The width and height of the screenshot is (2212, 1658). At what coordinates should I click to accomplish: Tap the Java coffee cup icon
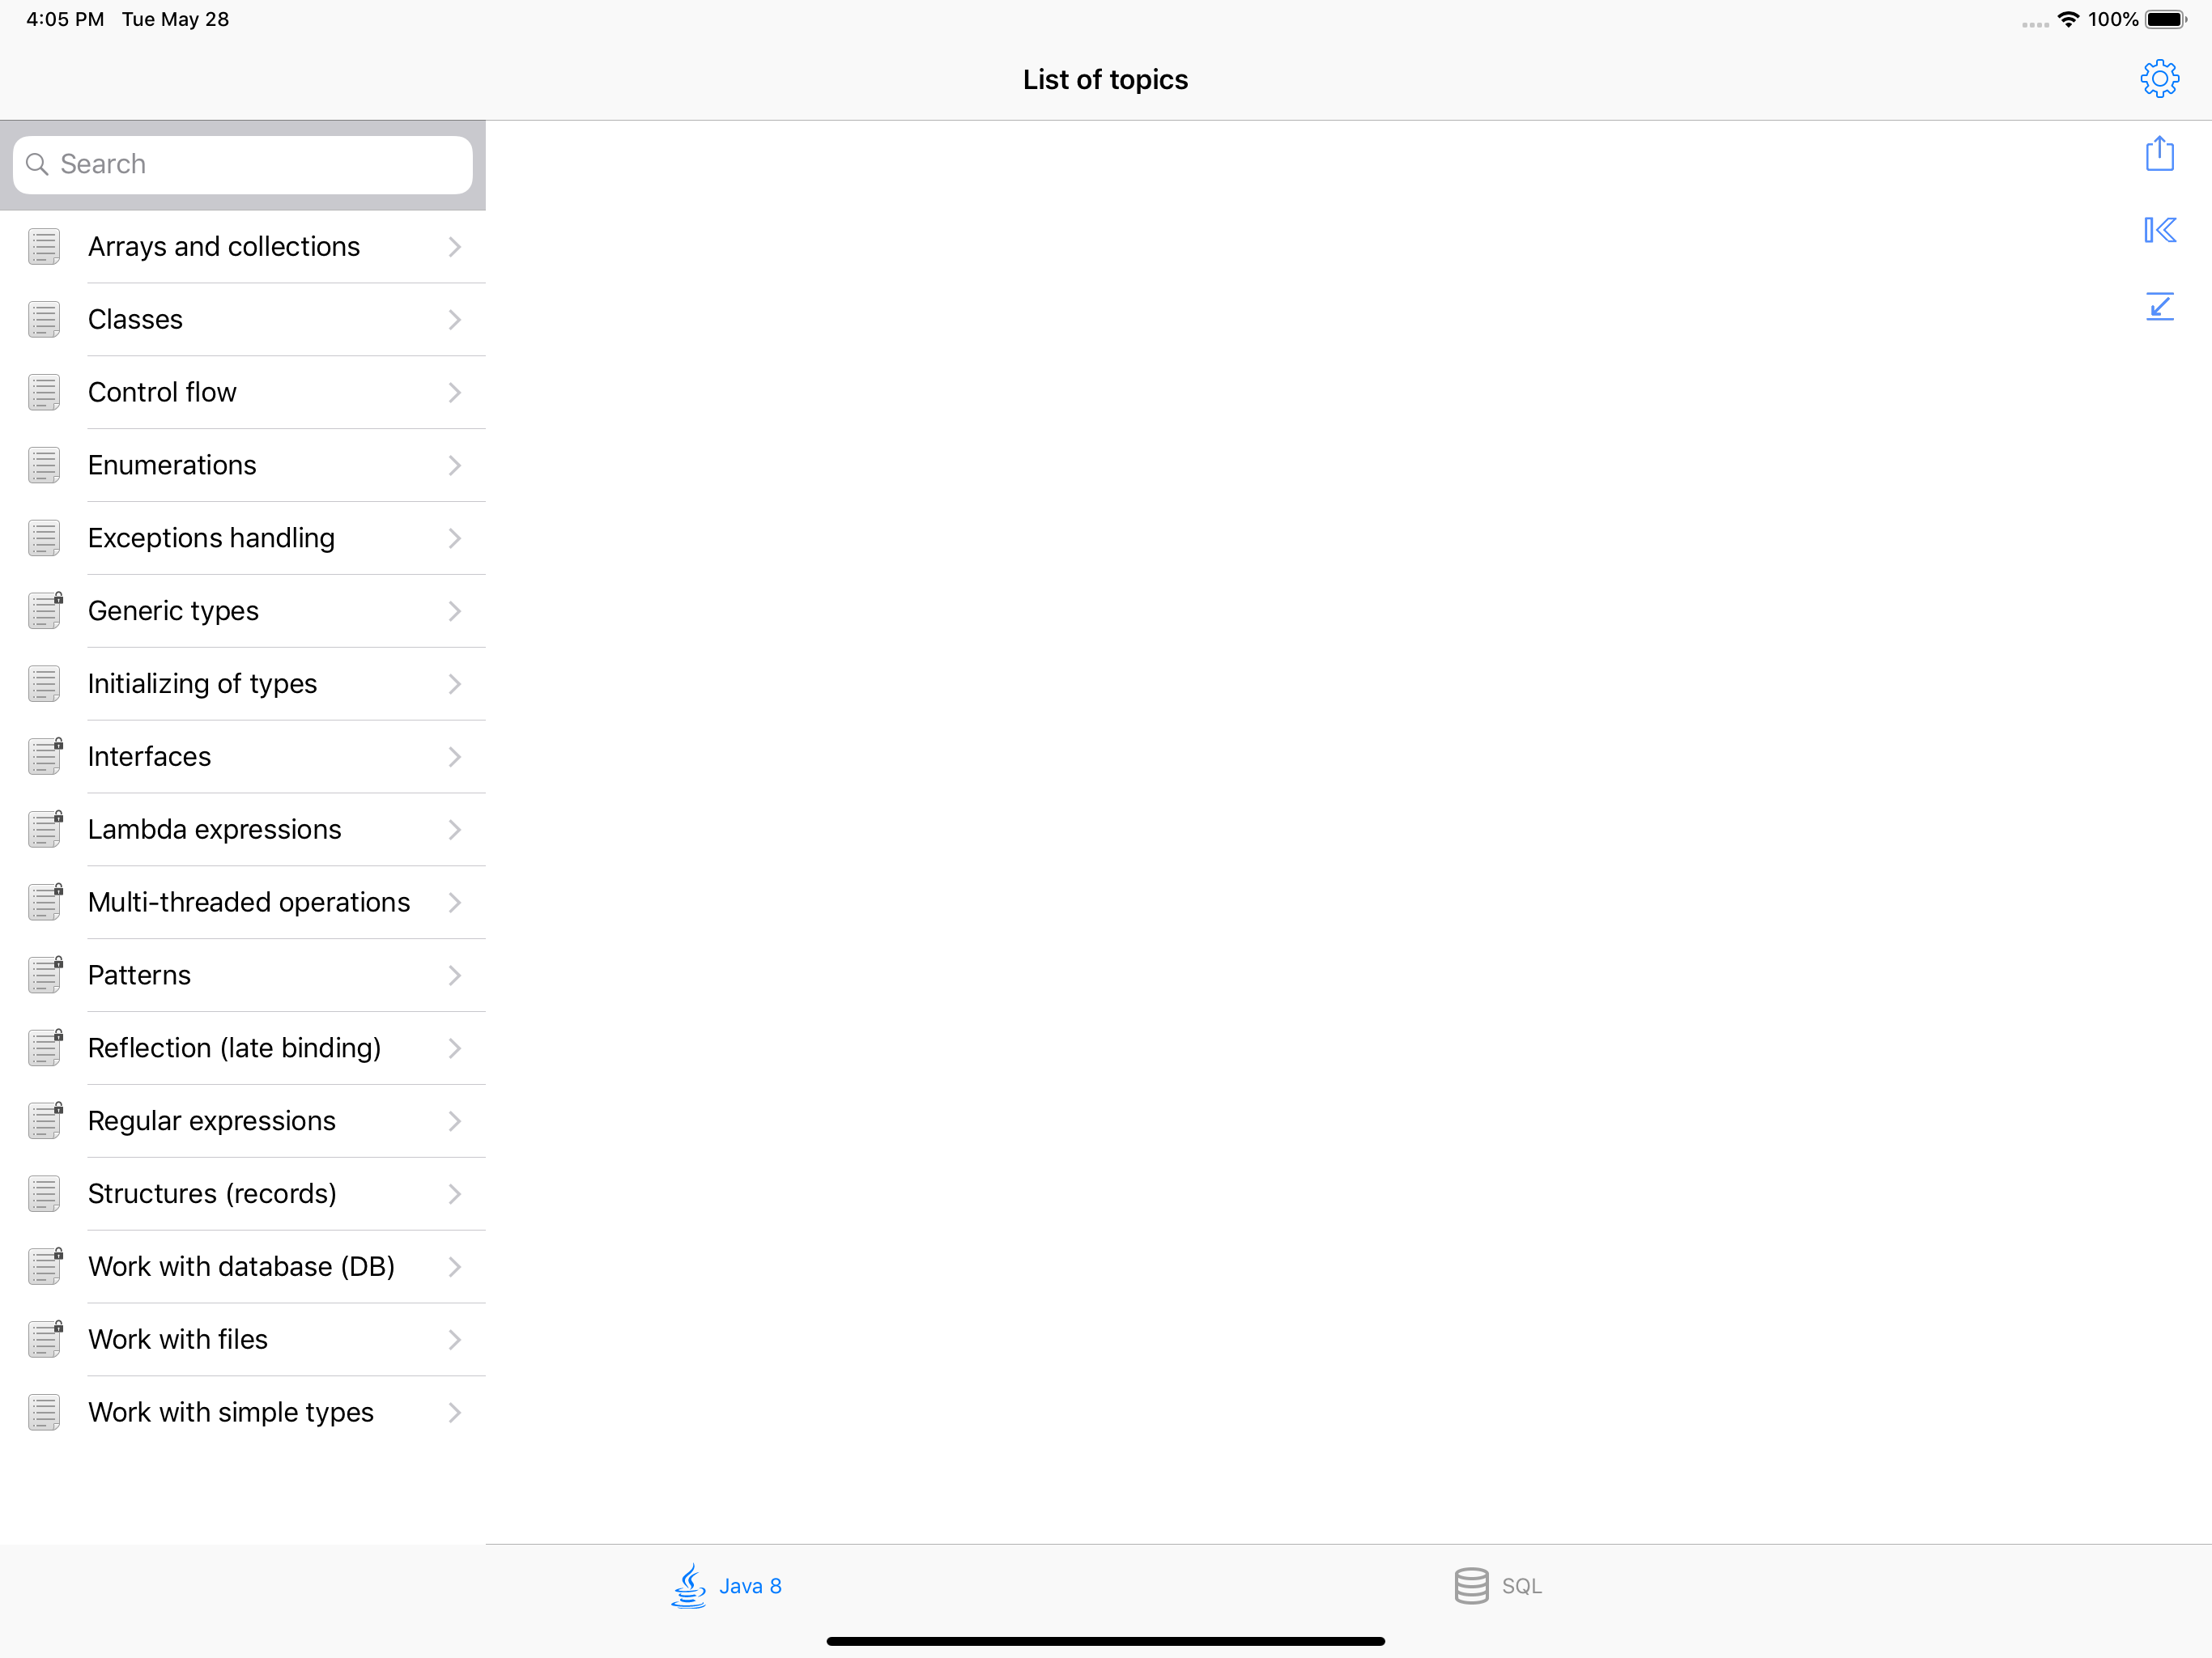[689, 1585]
